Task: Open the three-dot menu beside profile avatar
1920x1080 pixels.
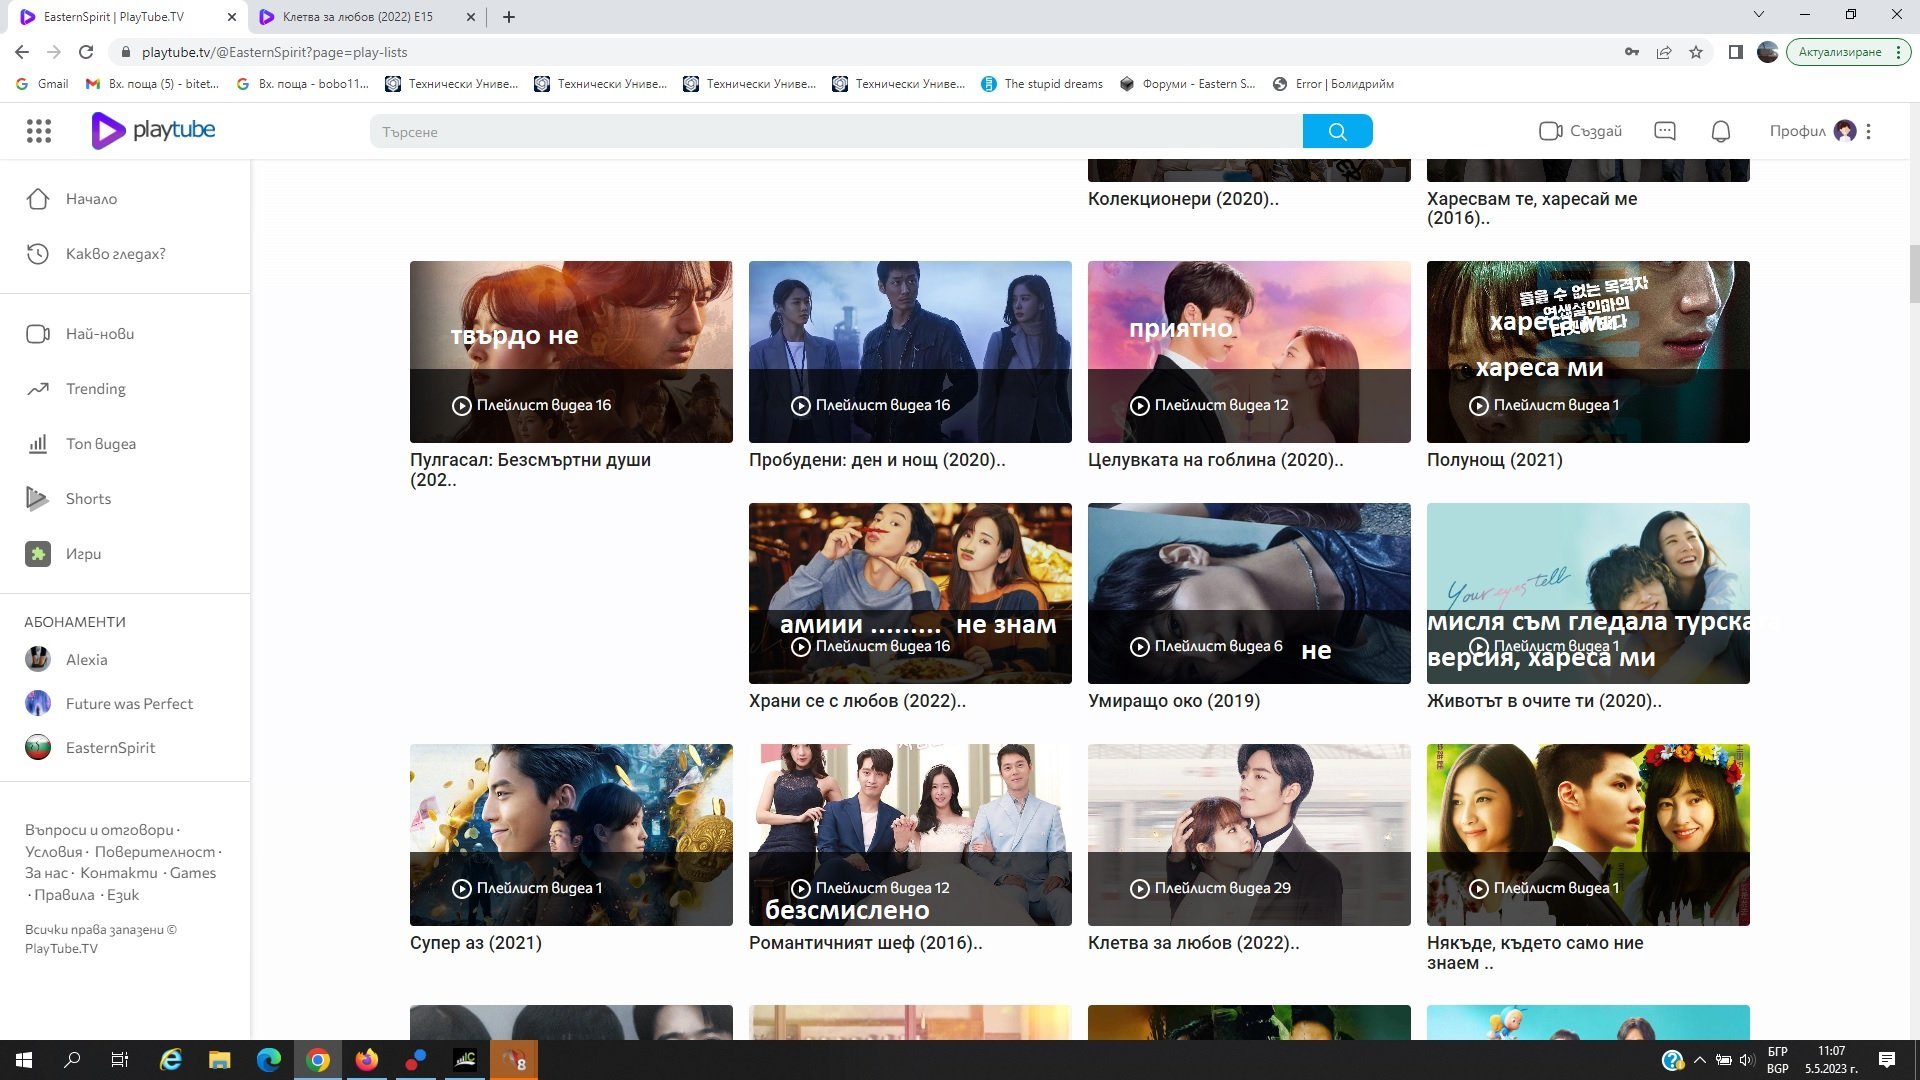Action: click(x=1868, y=131)
